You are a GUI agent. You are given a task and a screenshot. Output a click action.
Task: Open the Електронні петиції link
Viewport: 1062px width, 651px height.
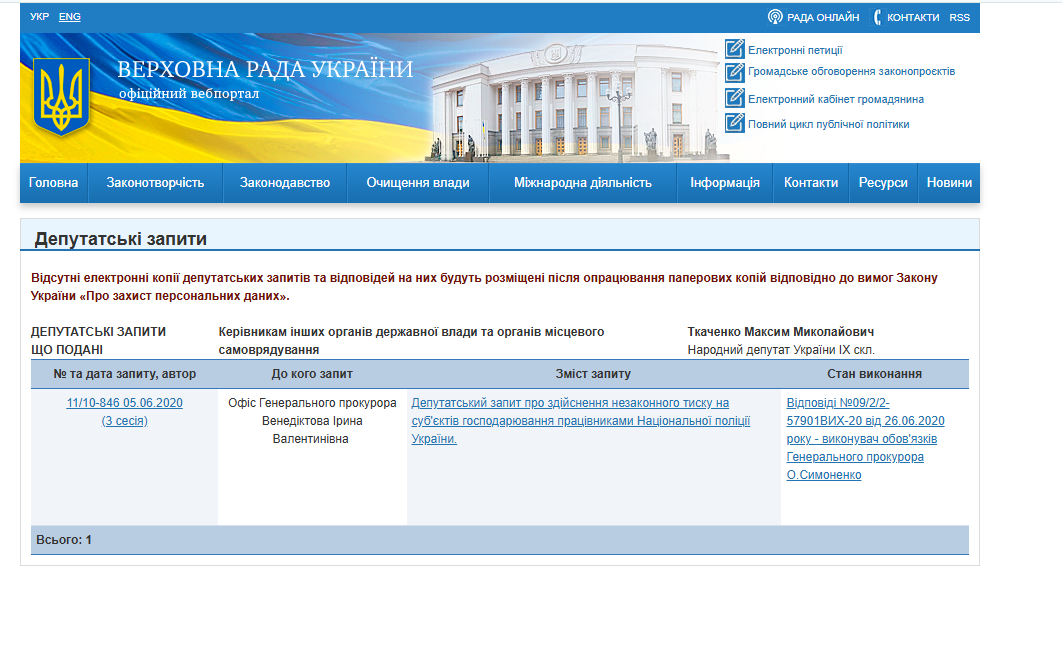click(x=795, y=50)
